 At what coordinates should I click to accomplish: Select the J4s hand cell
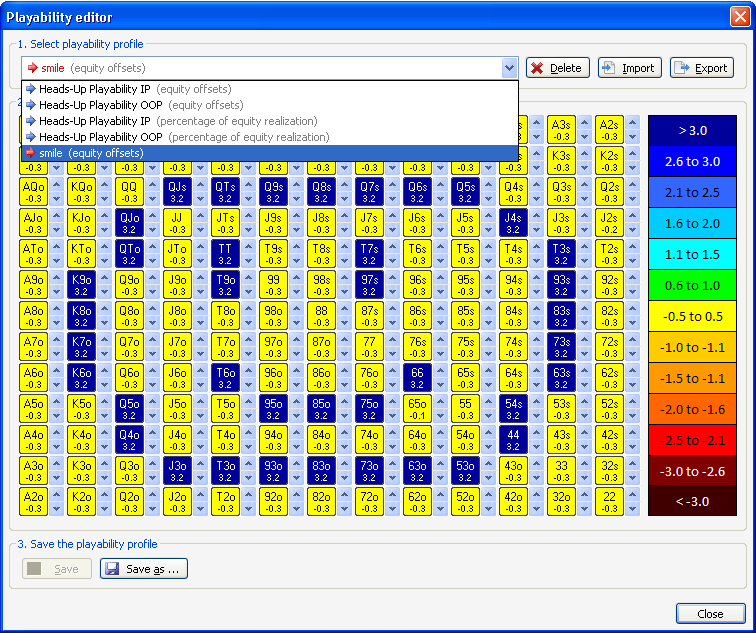(x=513, y=223)
